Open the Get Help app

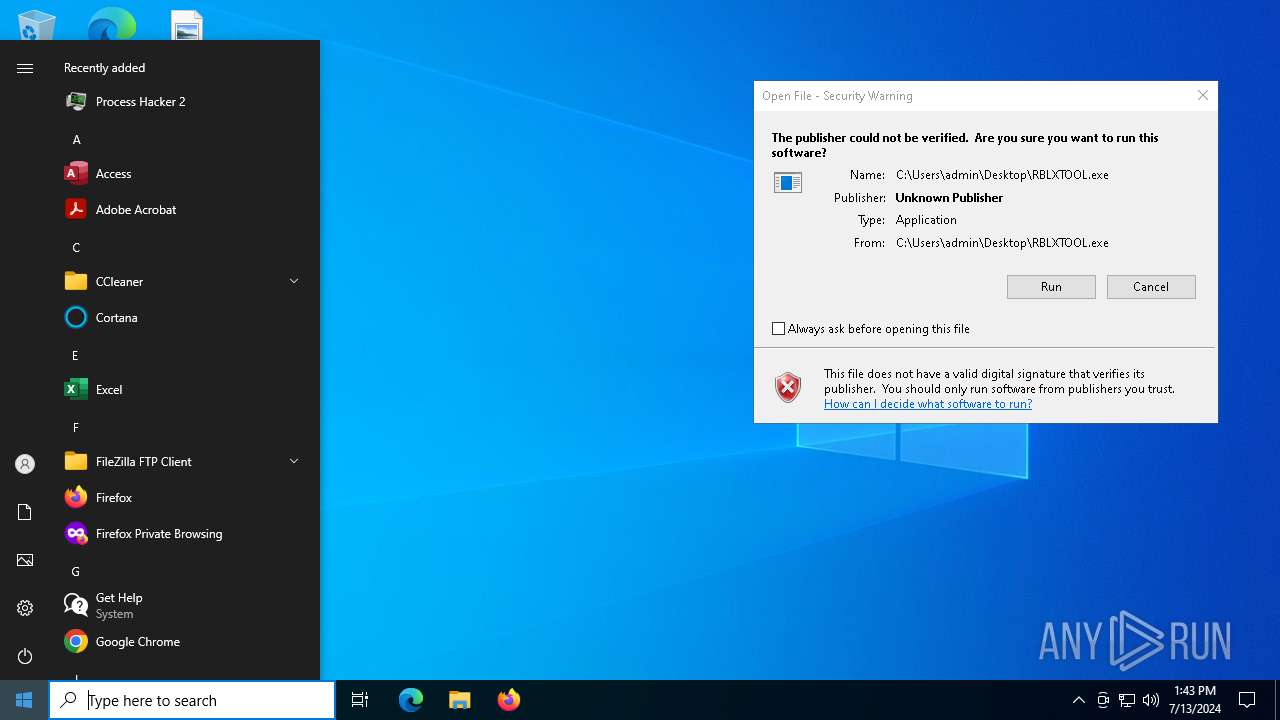coord(184,605)
